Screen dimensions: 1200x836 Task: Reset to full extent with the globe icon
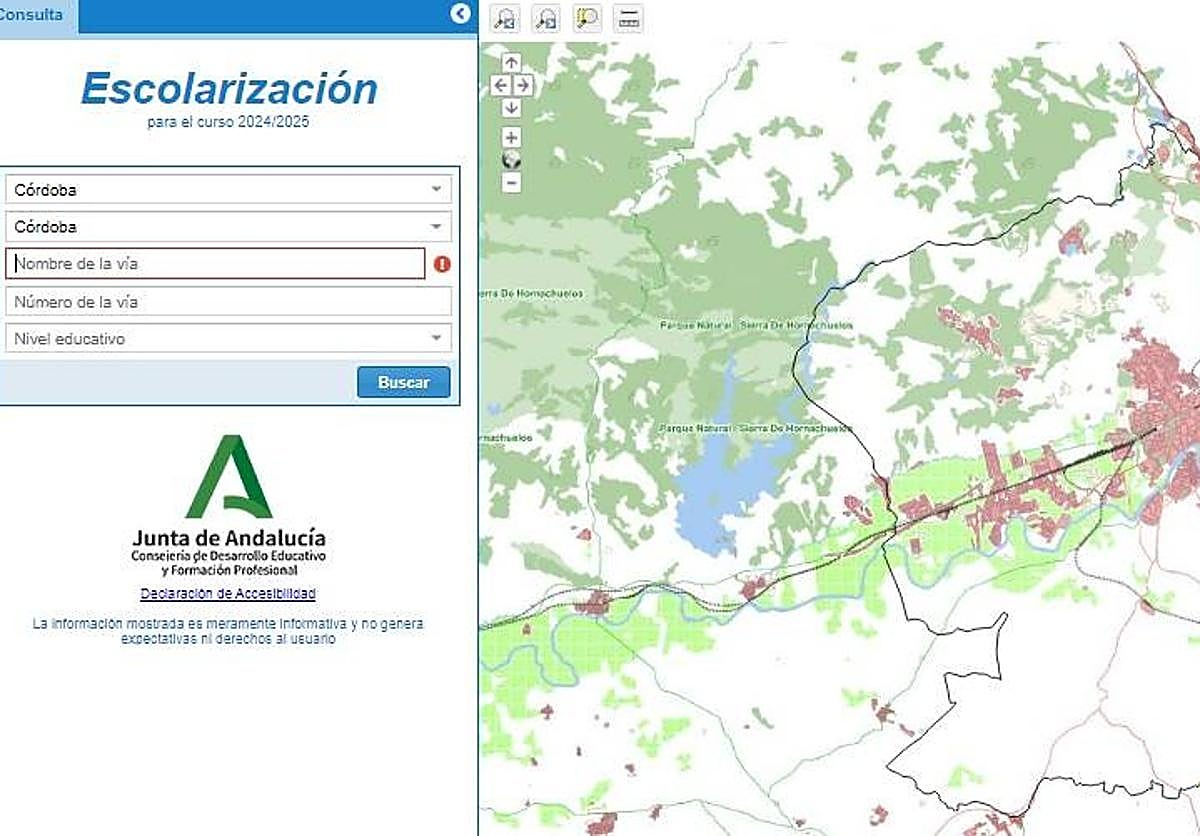[512, 158]
